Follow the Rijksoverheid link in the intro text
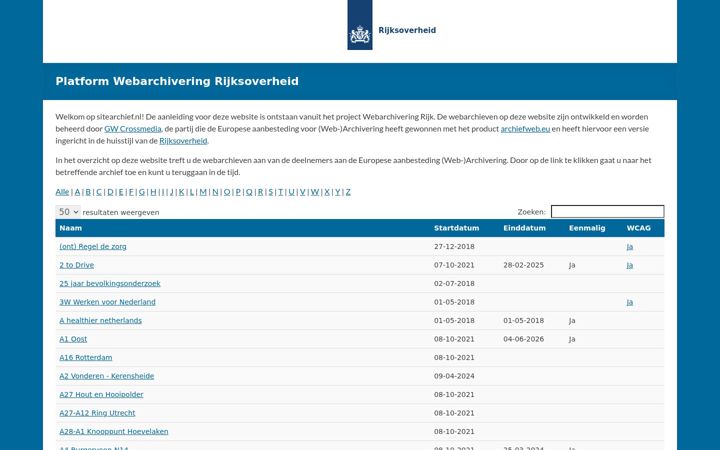 coord(183,141)
